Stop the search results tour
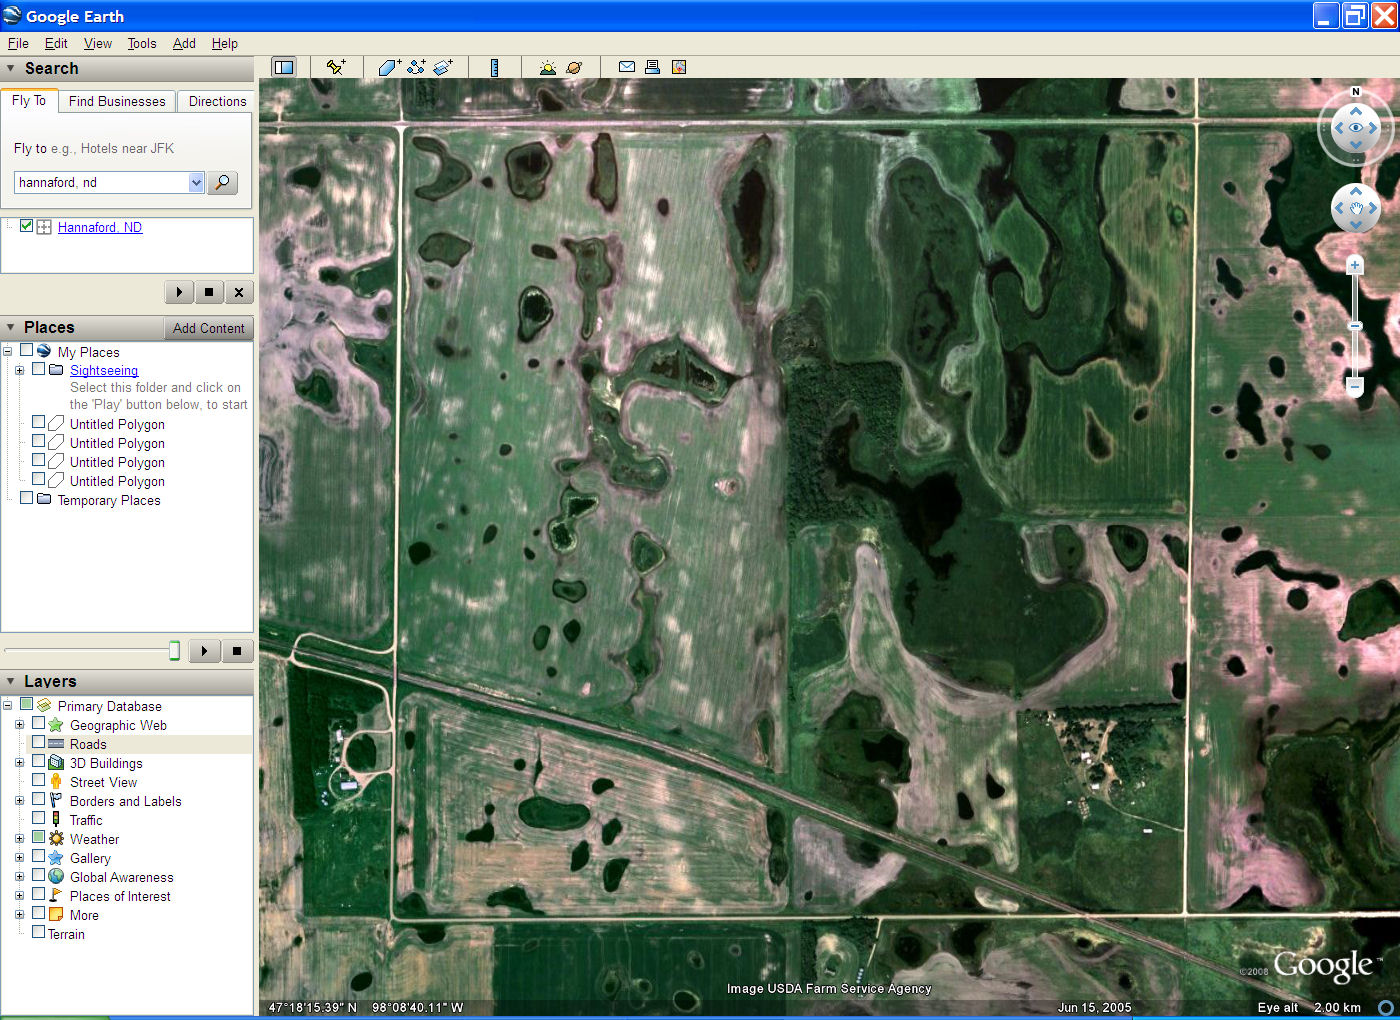Viewport: 1400px width, 1020px height. coord(209,292)
